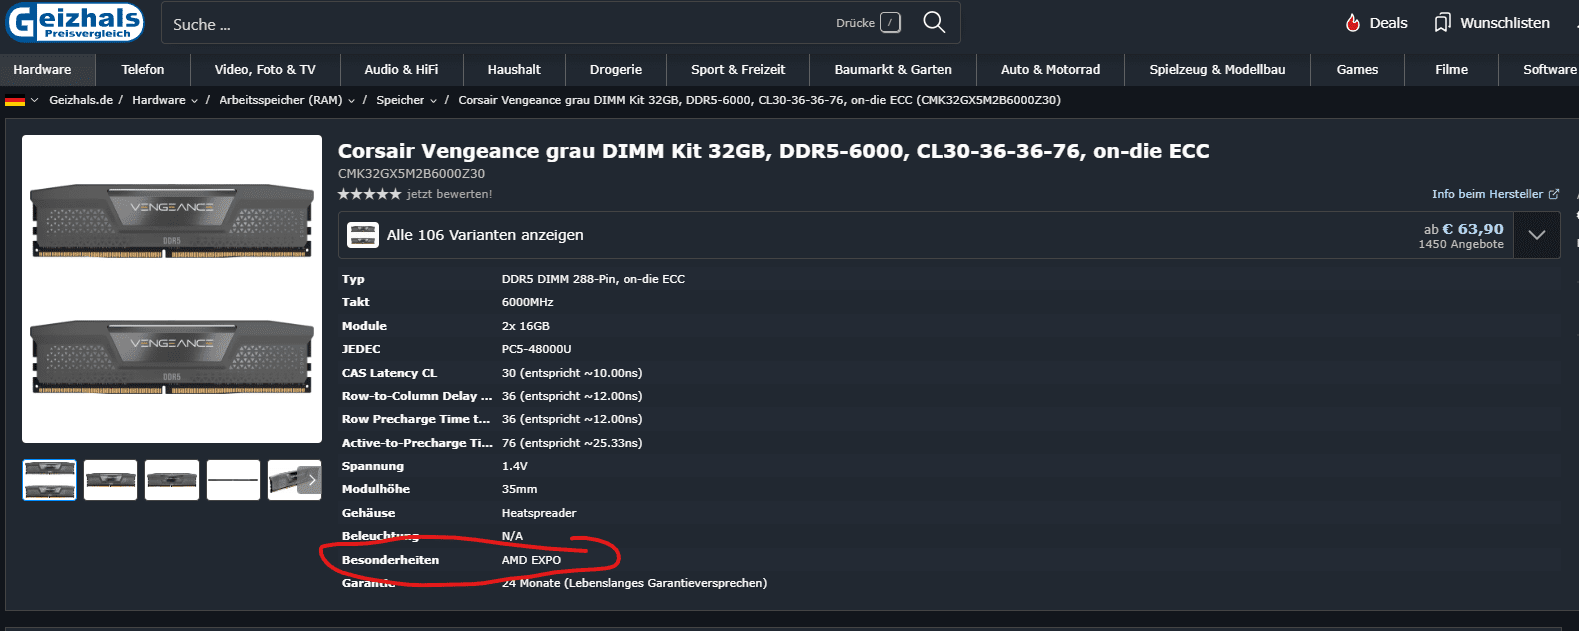Click Hardware breadcrumb link
Screen dimensions: 1579x631
tap(158, 100)
